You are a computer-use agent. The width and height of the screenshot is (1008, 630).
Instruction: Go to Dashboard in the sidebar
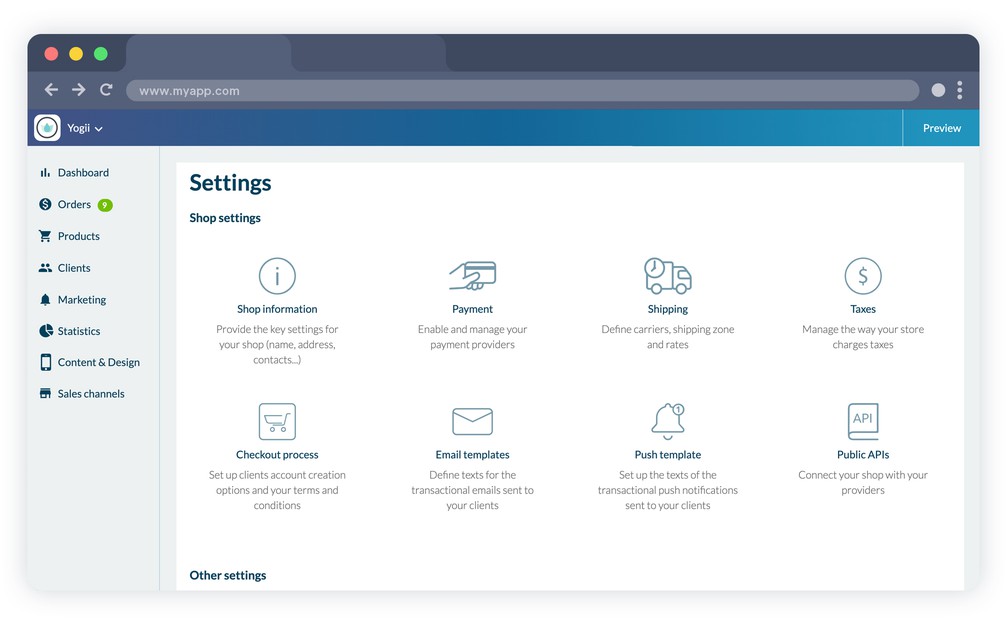(x=84, y=172)
